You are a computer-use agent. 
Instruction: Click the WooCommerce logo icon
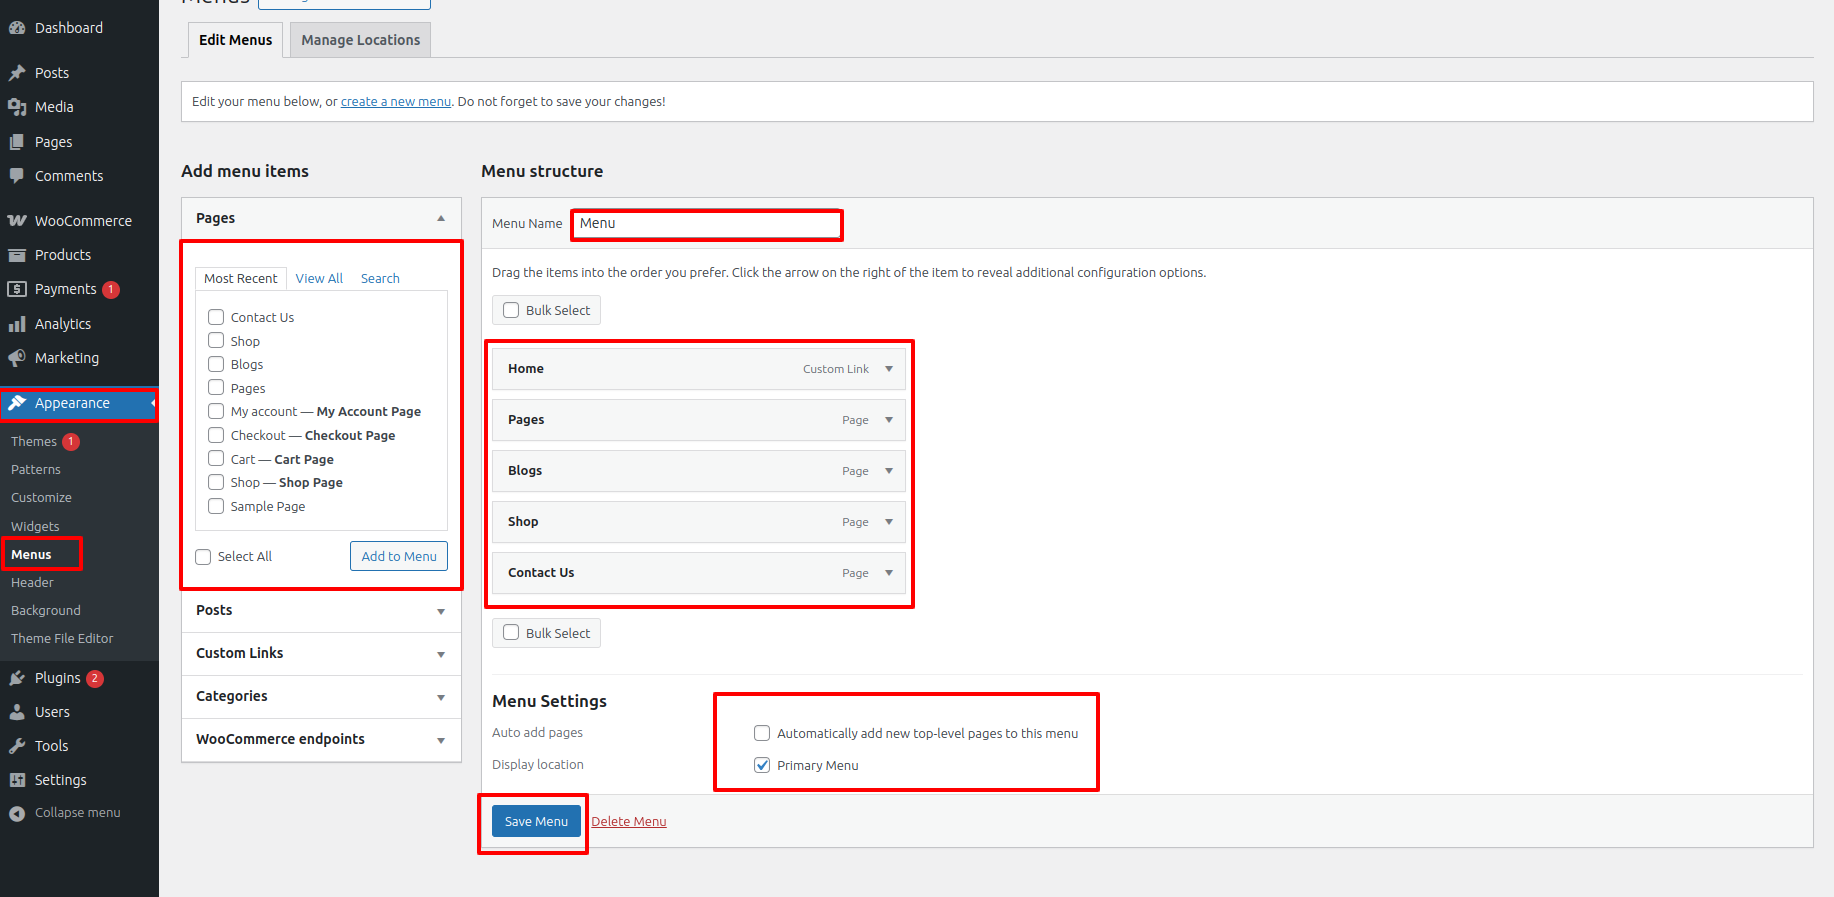point(17,221)
